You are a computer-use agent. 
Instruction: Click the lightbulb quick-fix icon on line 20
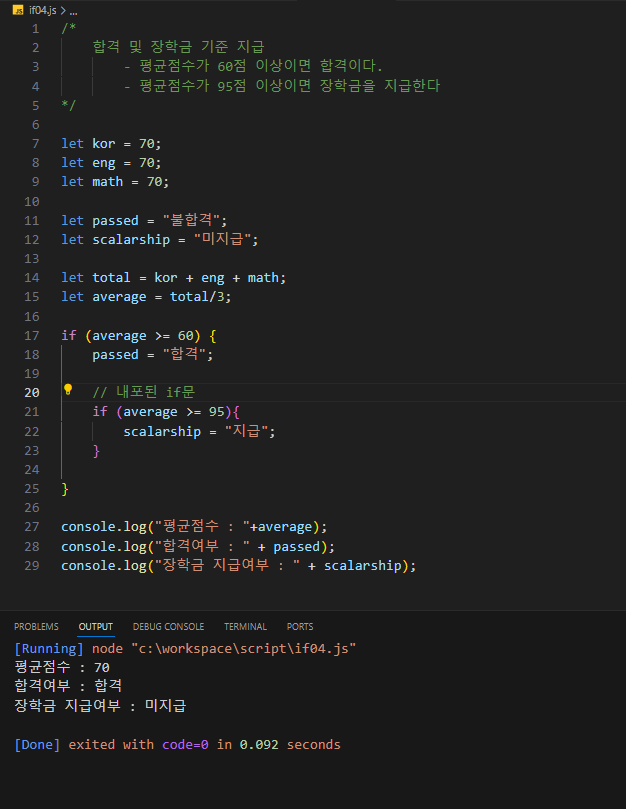(x=68, y=390)
